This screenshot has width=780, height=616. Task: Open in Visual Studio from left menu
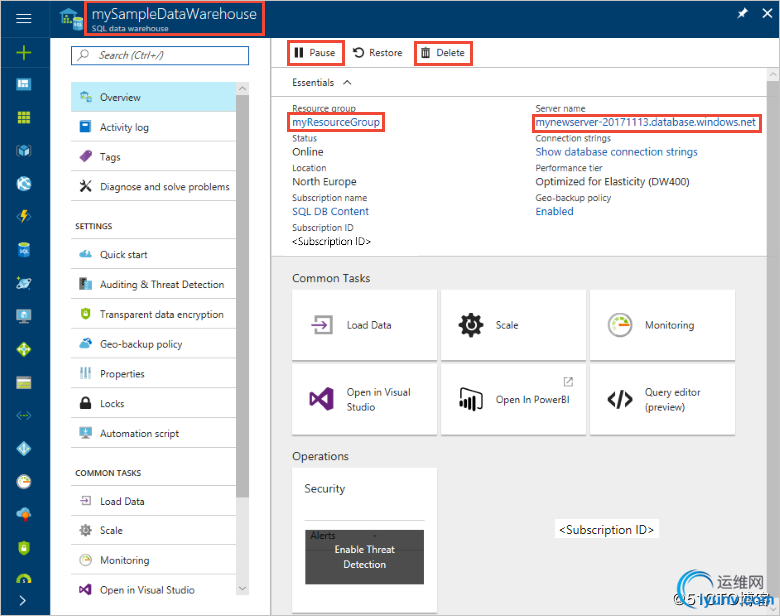pyautogui.click(x=153, y=590)
